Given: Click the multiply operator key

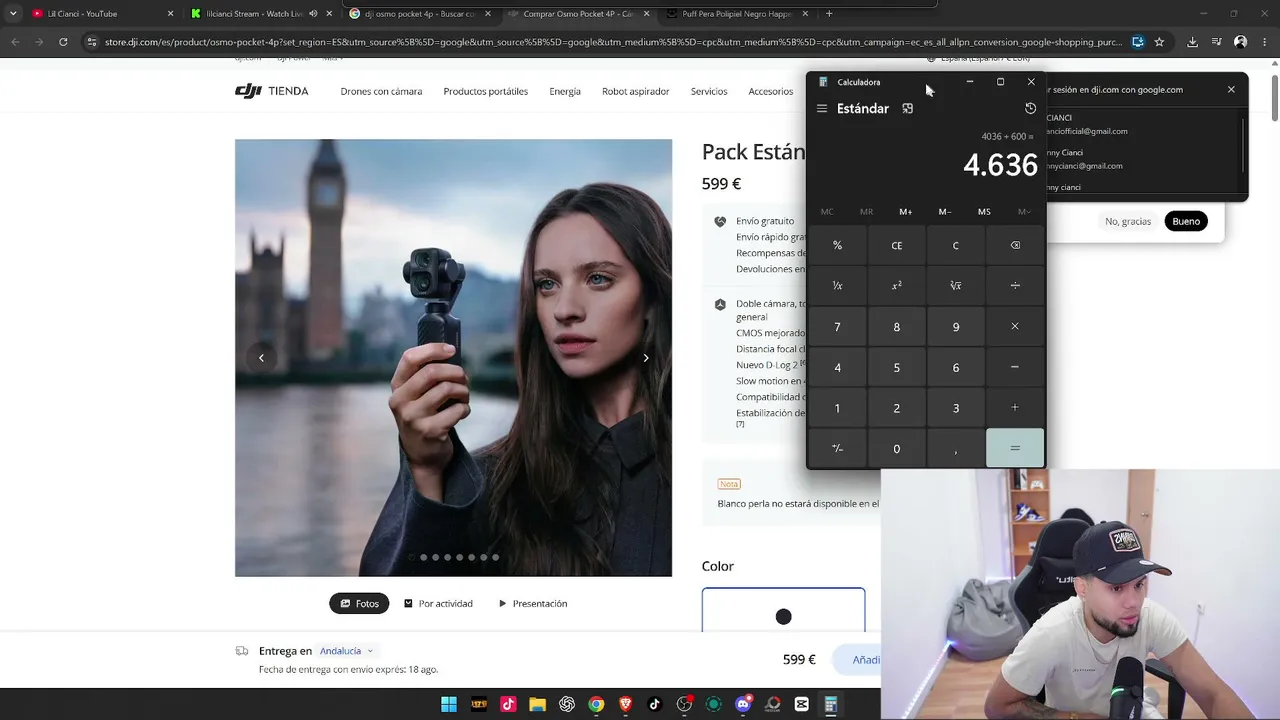Looking at the screenshot, I should click(1015, 327).
